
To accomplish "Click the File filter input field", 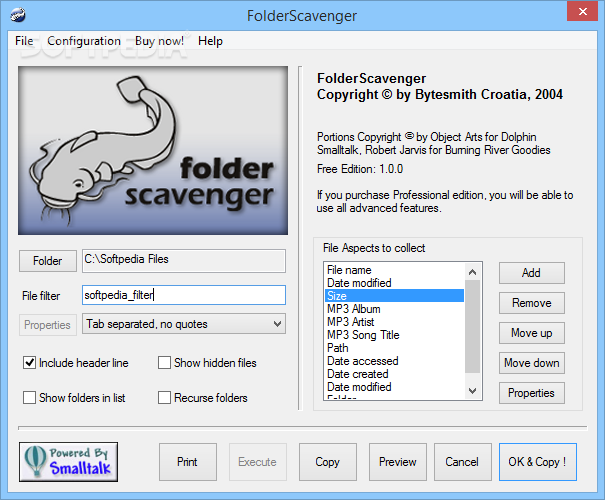I will tap(184, 295).
